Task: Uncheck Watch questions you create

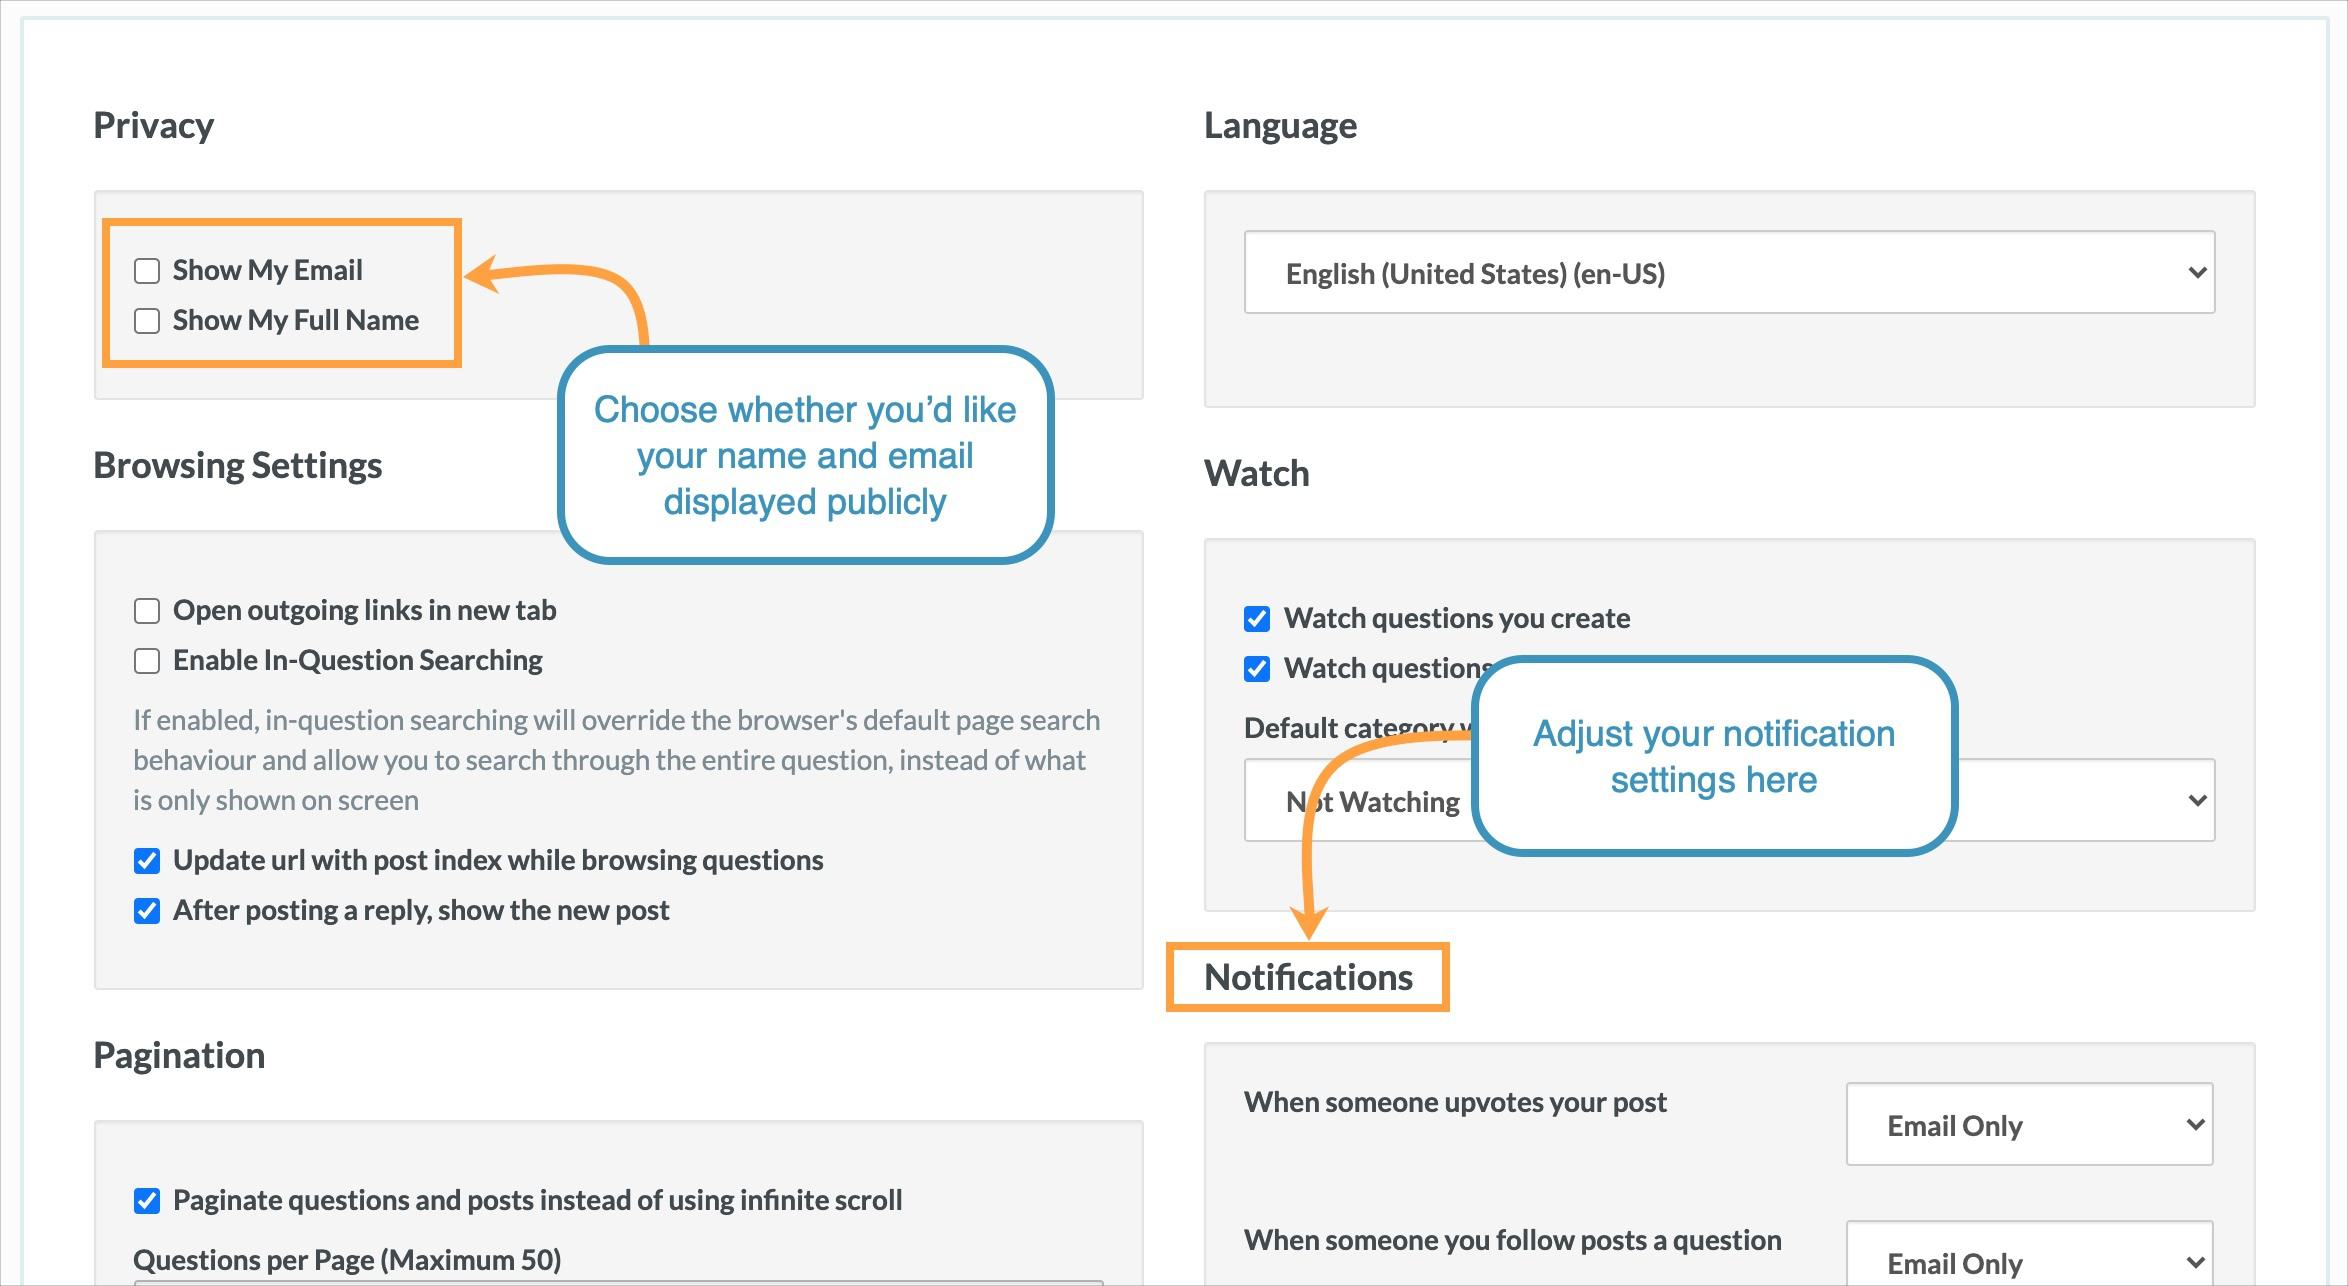Action: click(x=1257, y=619)
